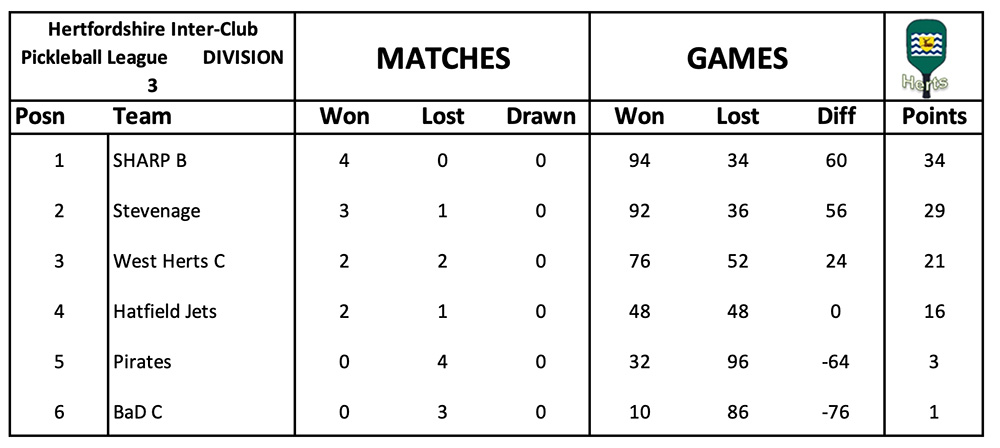Click the MATCHES section header
This screenshot has width=1000, height=448.
443,58
